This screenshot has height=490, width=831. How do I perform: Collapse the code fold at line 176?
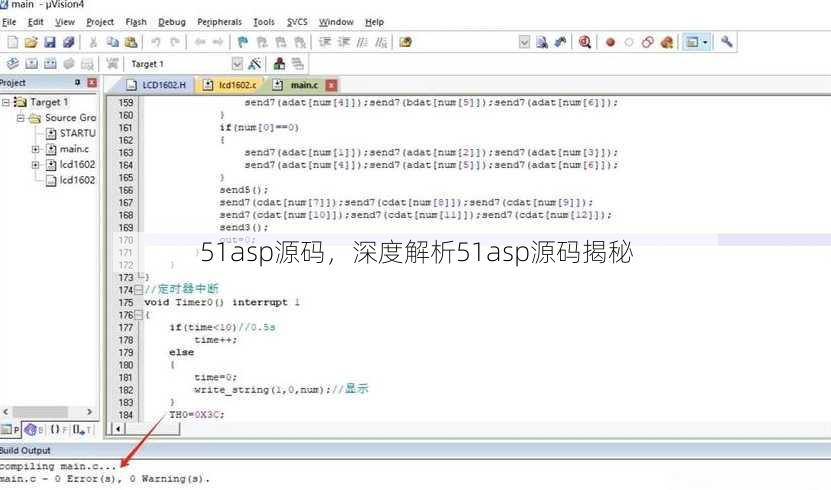(138, 315)
